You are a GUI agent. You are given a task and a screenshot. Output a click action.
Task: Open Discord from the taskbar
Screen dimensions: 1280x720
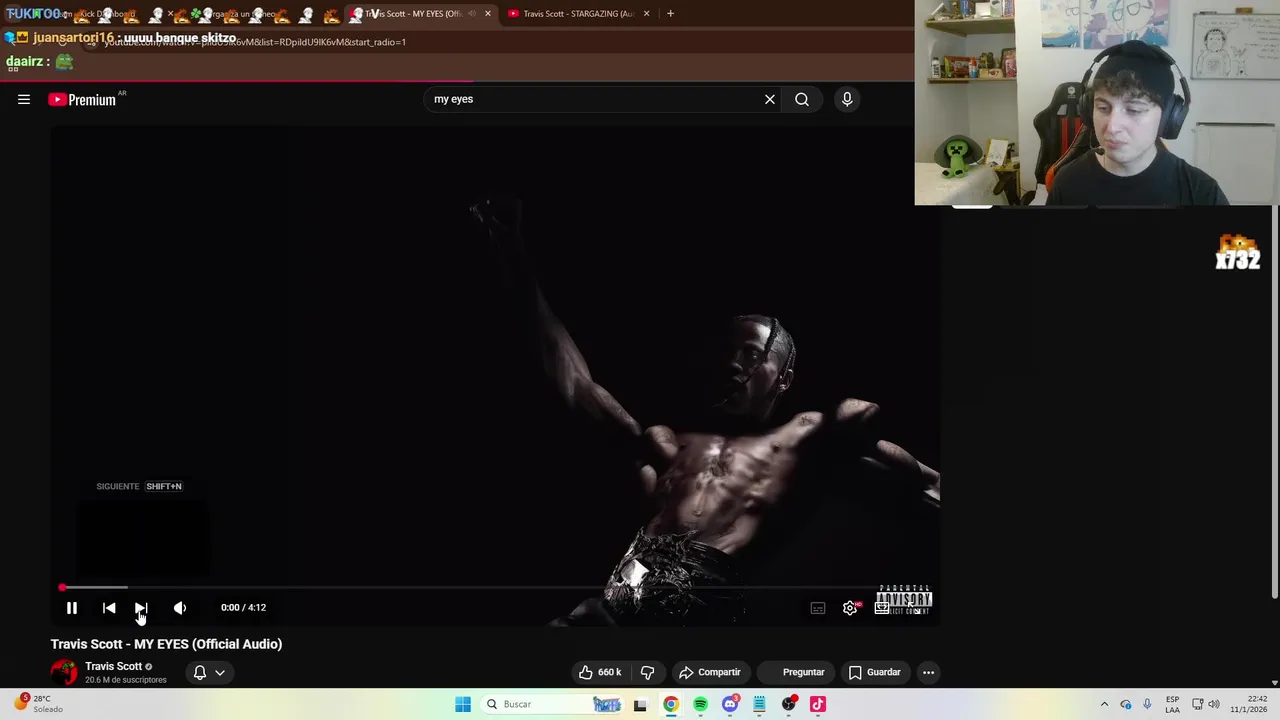pos(730,704)
